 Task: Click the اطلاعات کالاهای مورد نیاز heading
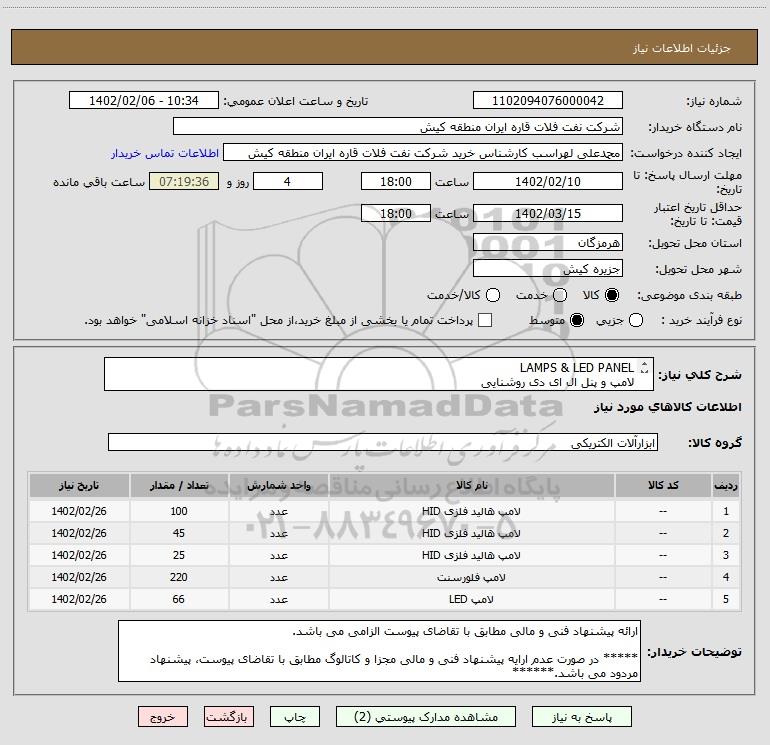pos(668,407)
